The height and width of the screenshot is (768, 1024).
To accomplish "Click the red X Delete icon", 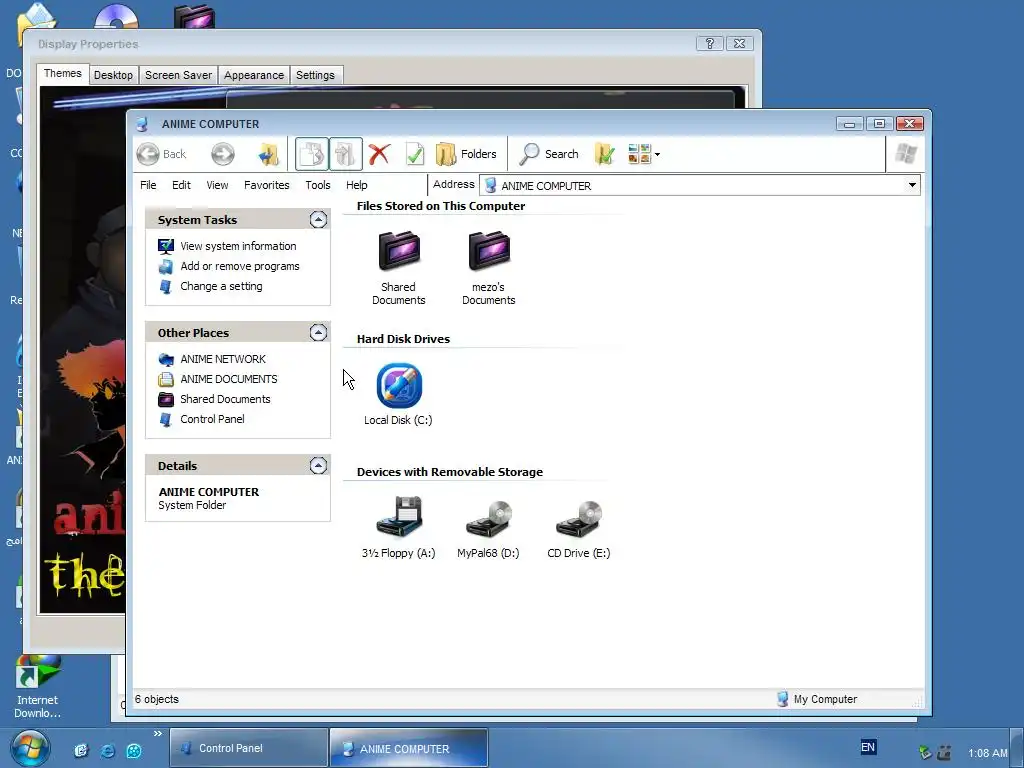I will [x=379, y=154].
